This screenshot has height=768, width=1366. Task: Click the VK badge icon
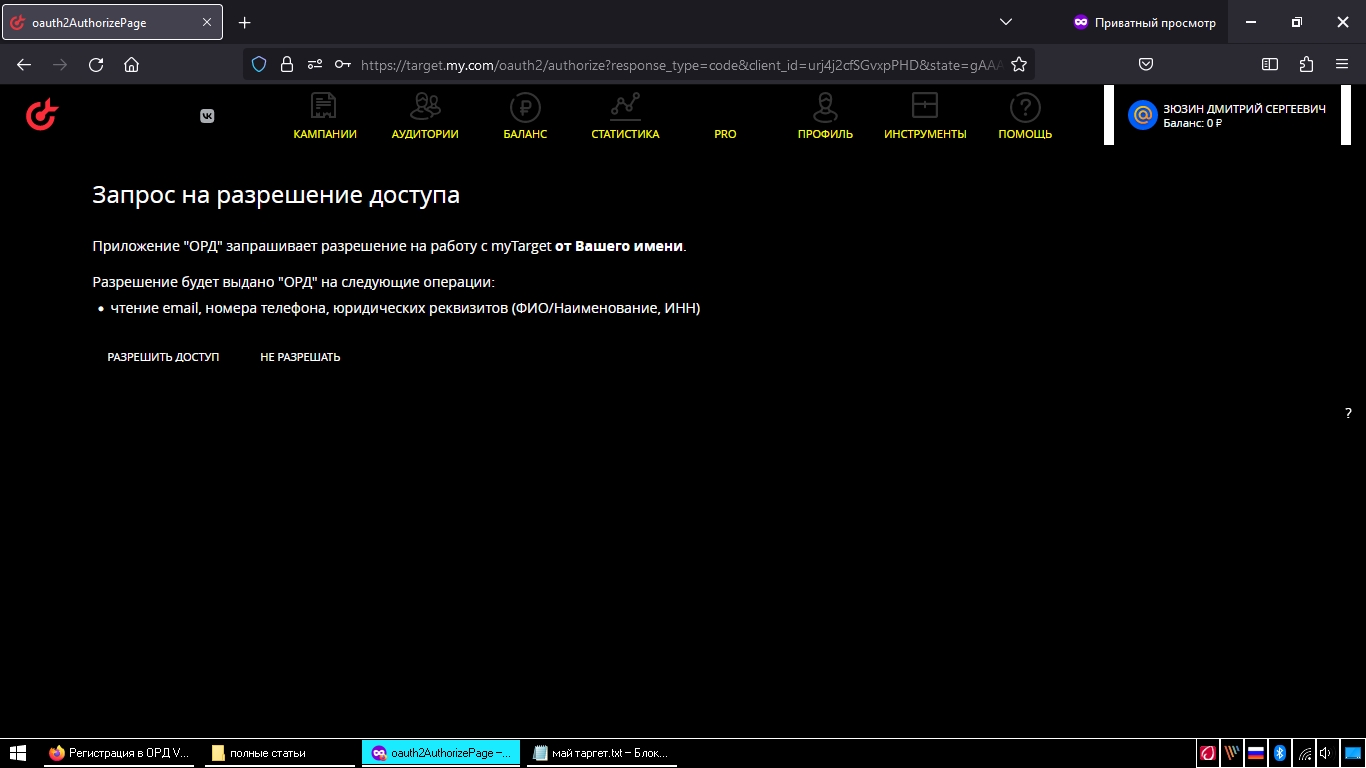click(207, 116)
